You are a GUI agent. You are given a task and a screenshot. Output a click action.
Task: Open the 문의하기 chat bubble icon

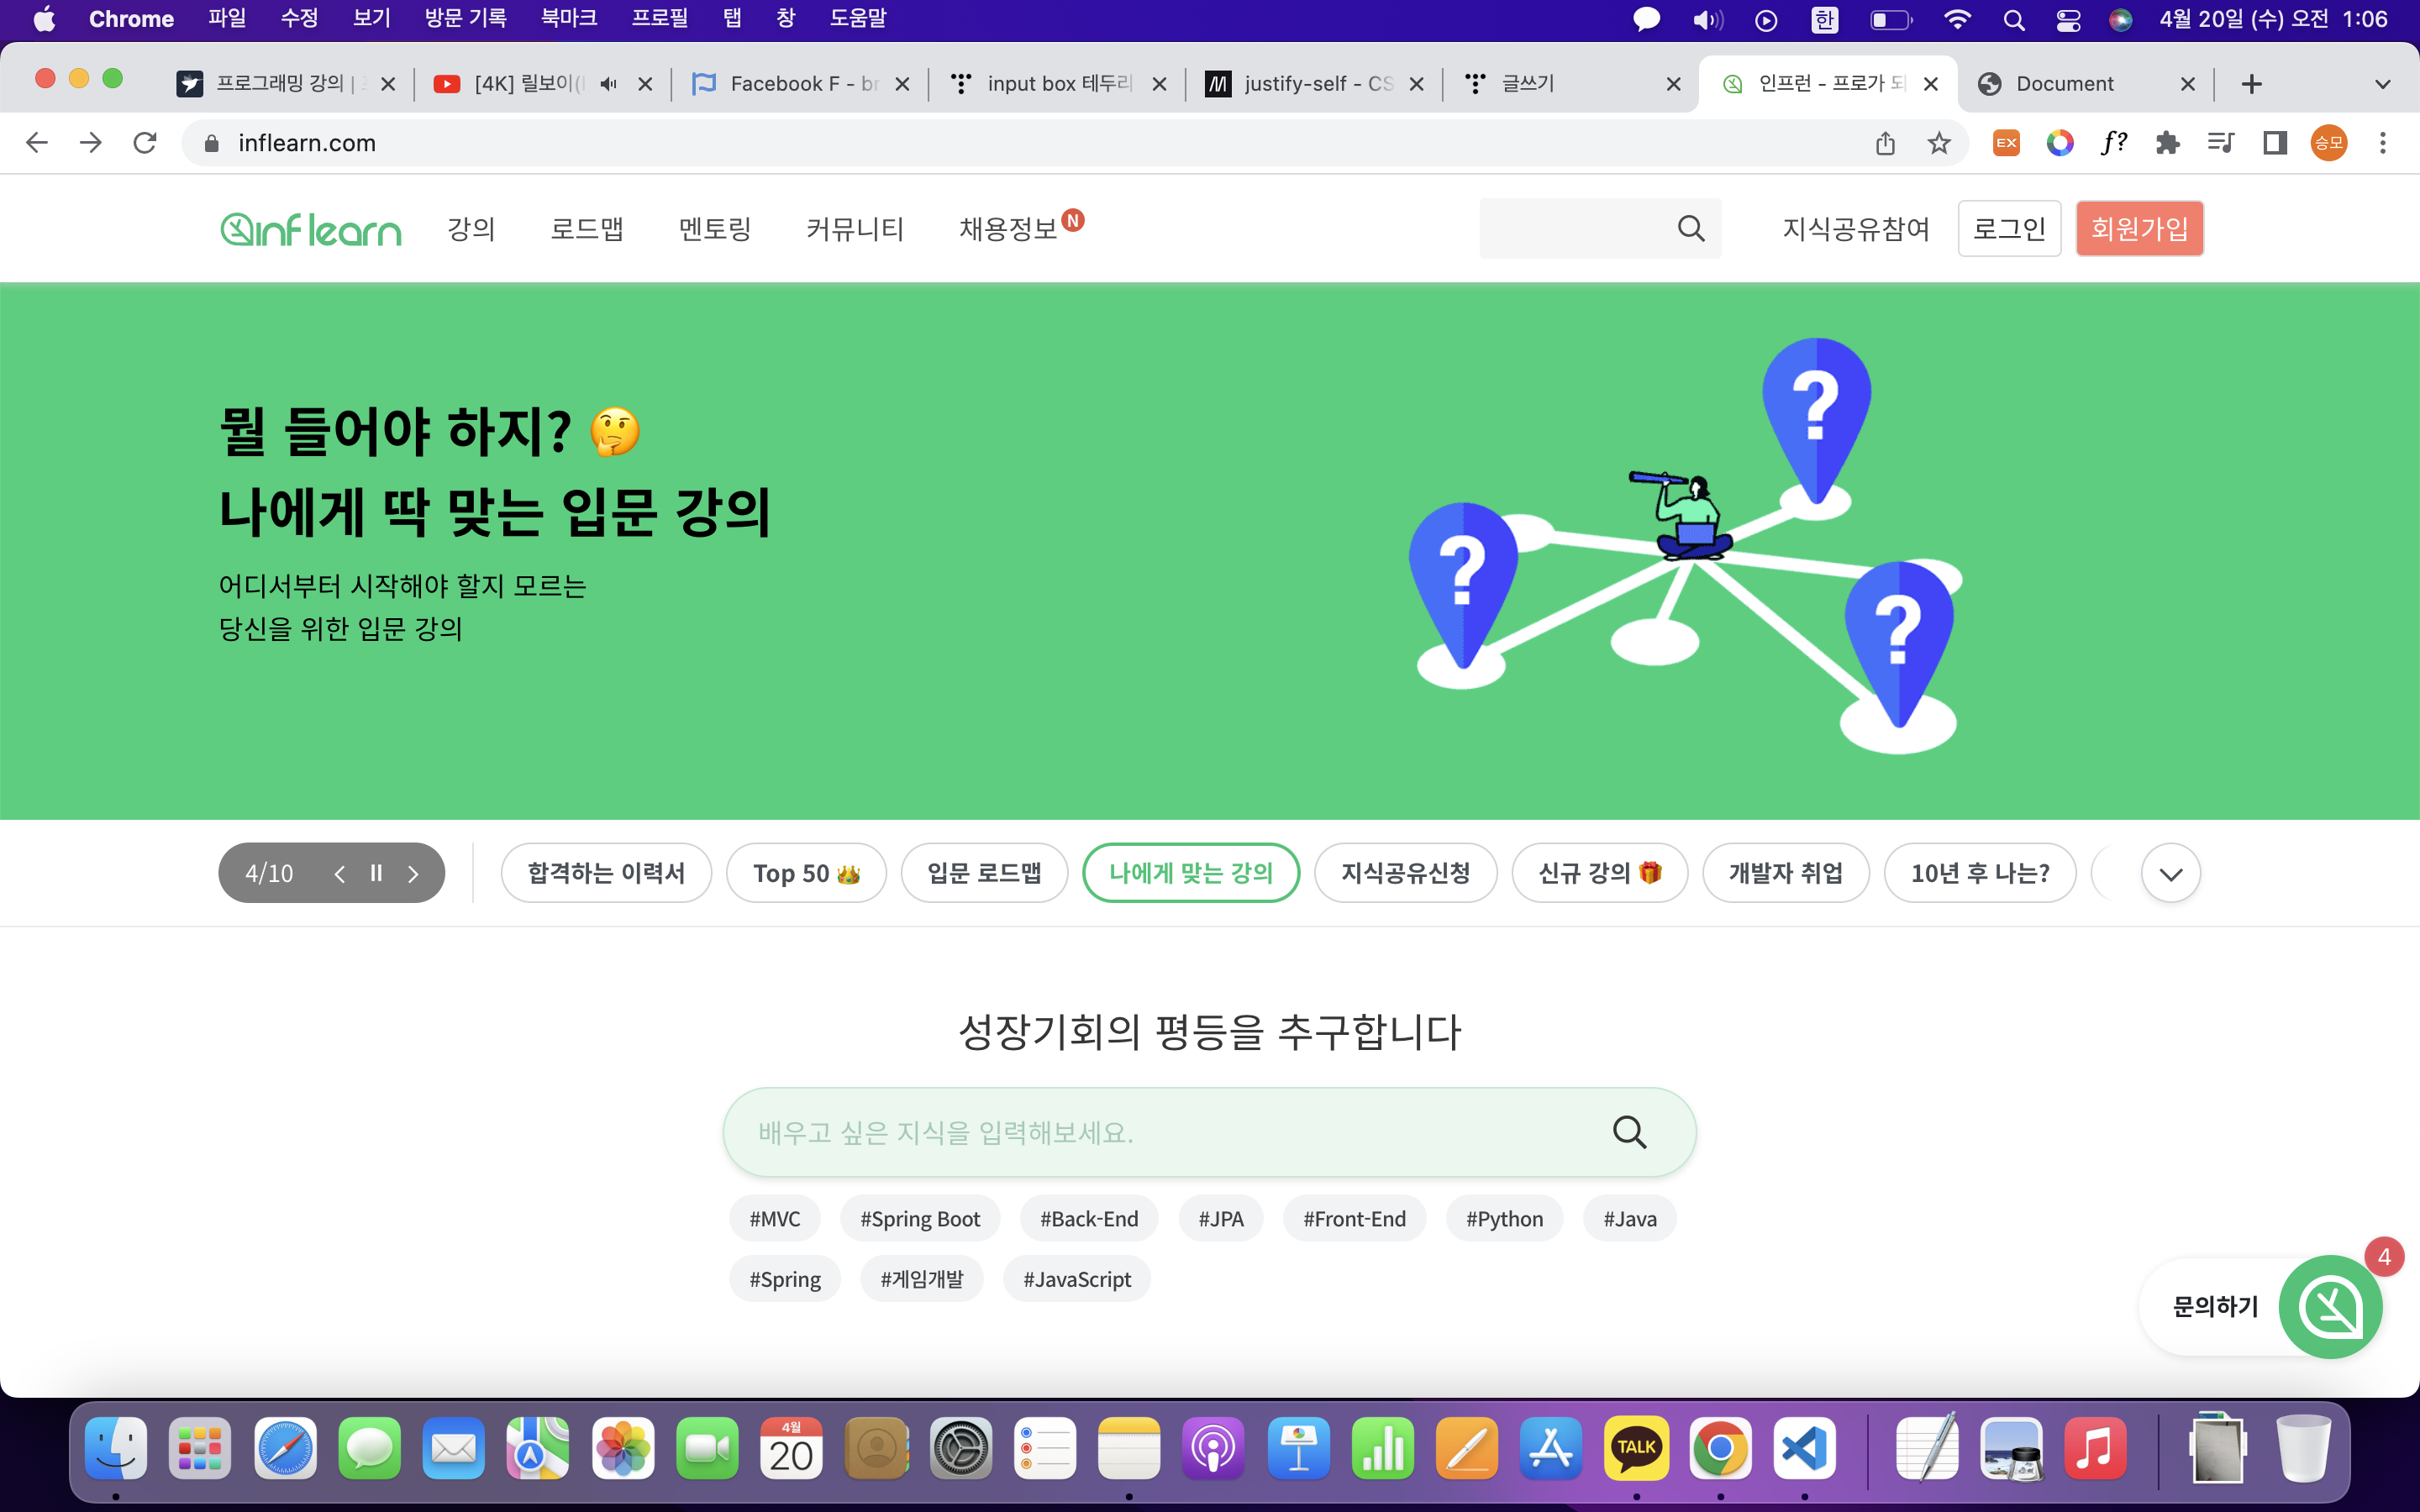click(2330, 1306)
